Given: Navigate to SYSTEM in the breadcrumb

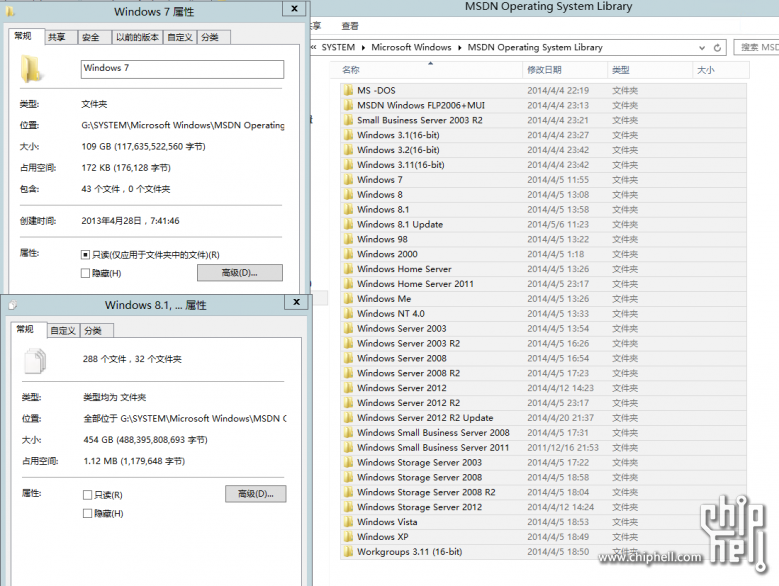Looking at the screenshot, I should (x=338, y=48).
